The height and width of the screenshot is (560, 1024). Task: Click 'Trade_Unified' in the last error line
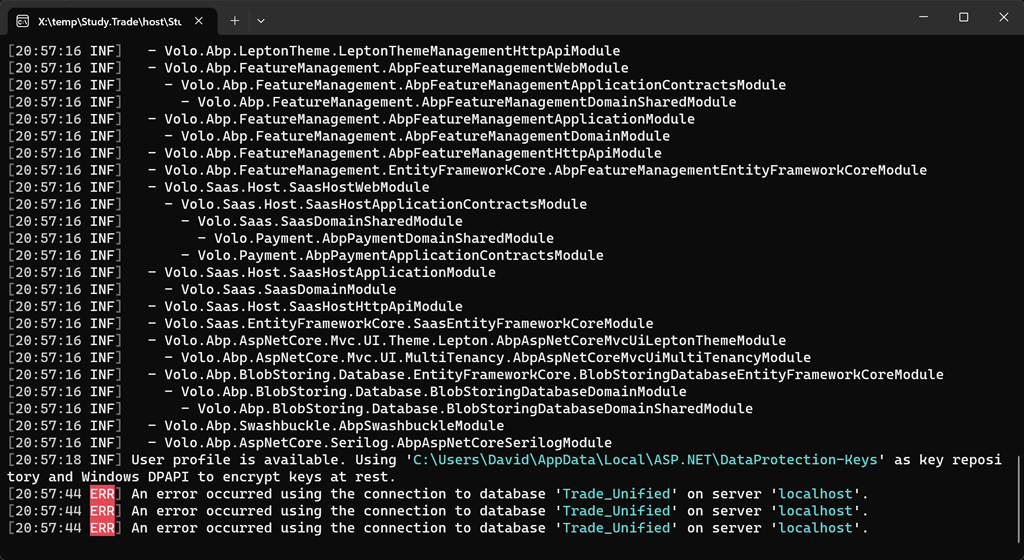pos(616,527)
